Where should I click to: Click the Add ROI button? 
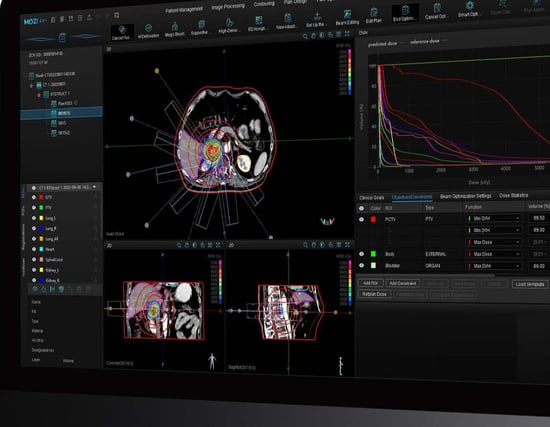[x=370, y=283]
